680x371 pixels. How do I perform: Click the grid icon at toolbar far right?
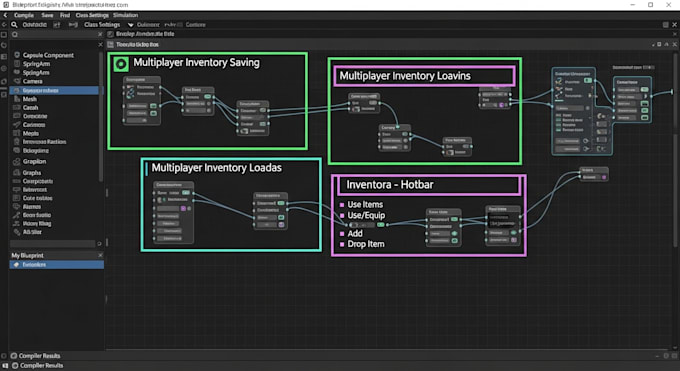[x=665, y=25]
